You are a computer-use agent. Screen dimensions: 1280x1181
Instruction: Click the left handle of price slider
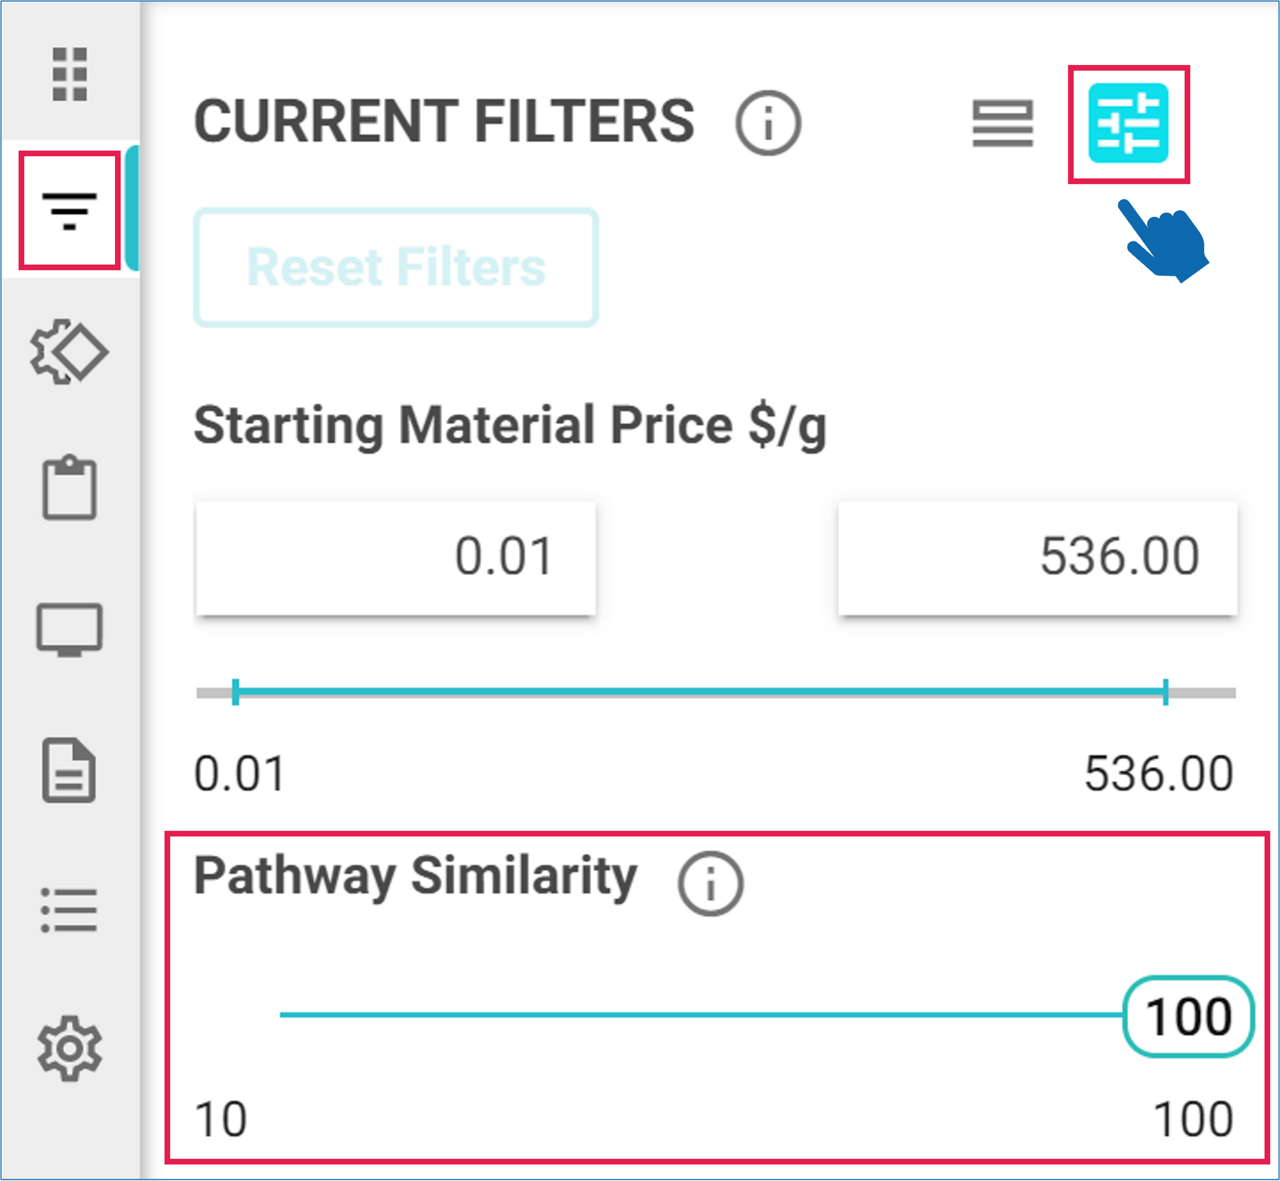tap(235, 692)
